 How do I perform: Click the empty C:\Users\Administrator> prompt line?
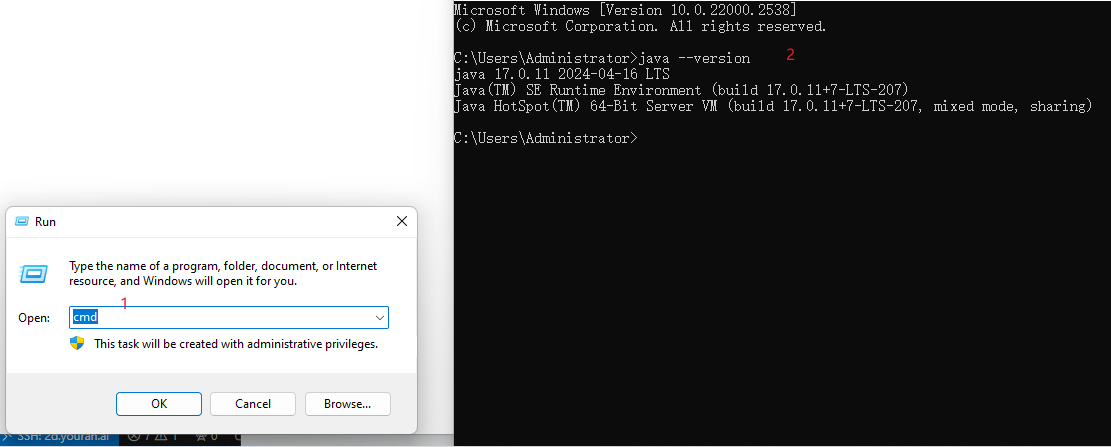coord(546,138)
